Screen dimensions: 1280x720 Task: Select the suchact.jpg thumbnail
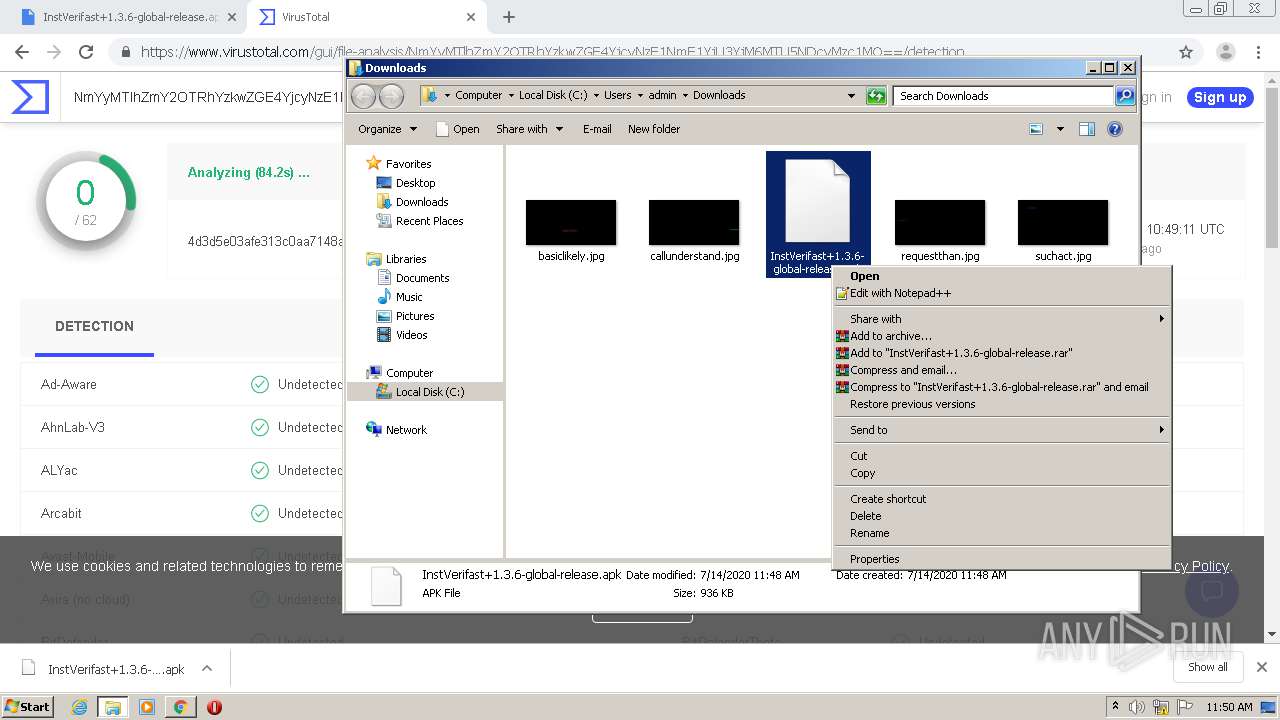[1063, 223]
